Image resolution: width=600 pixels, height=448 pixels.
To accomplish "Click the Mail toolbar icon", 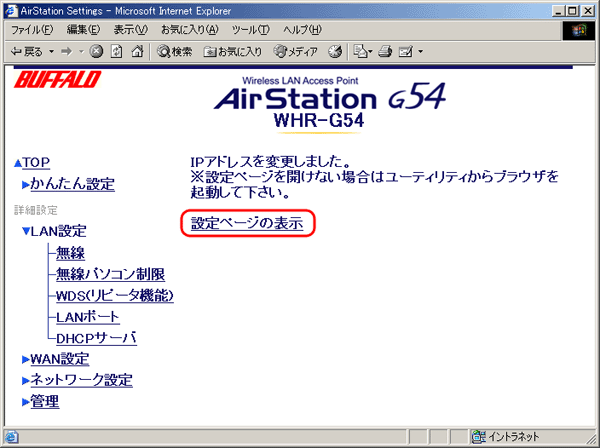I will [362, 51].
